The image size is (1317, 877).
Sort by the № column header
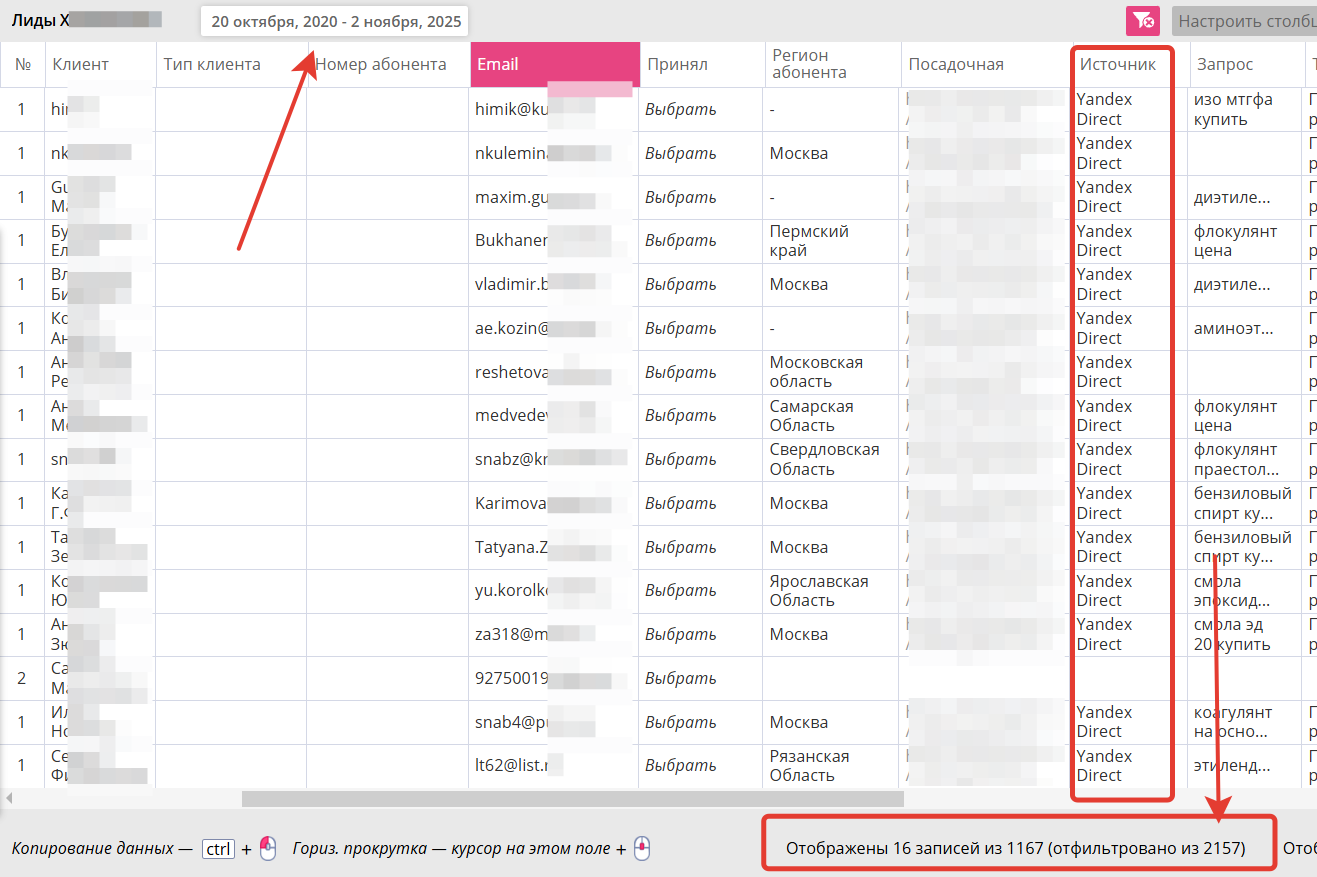[x=23, y=64]
